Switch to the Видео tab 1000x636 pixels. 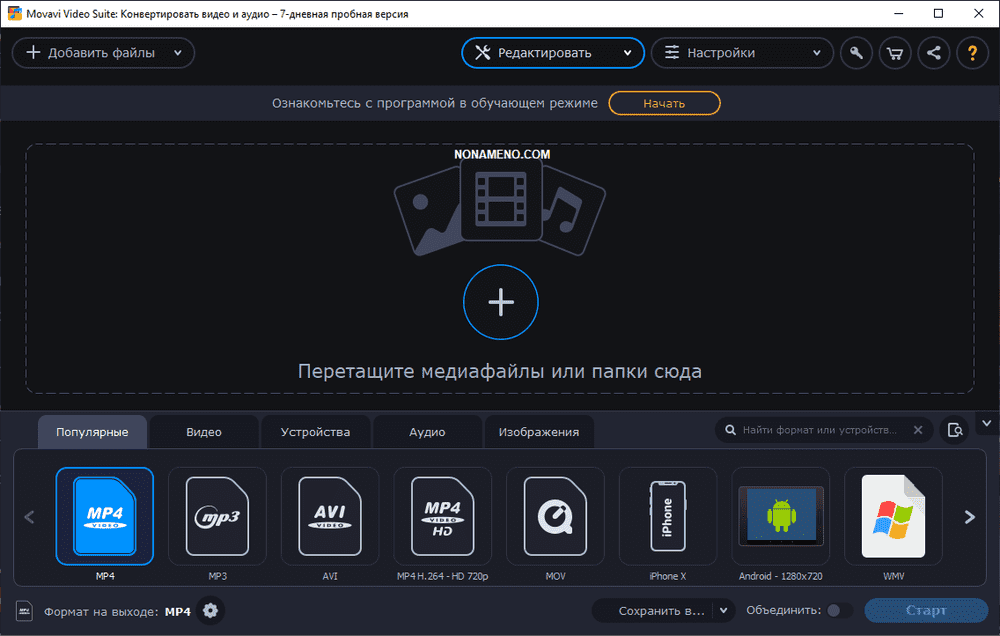[x=204, y=432]
